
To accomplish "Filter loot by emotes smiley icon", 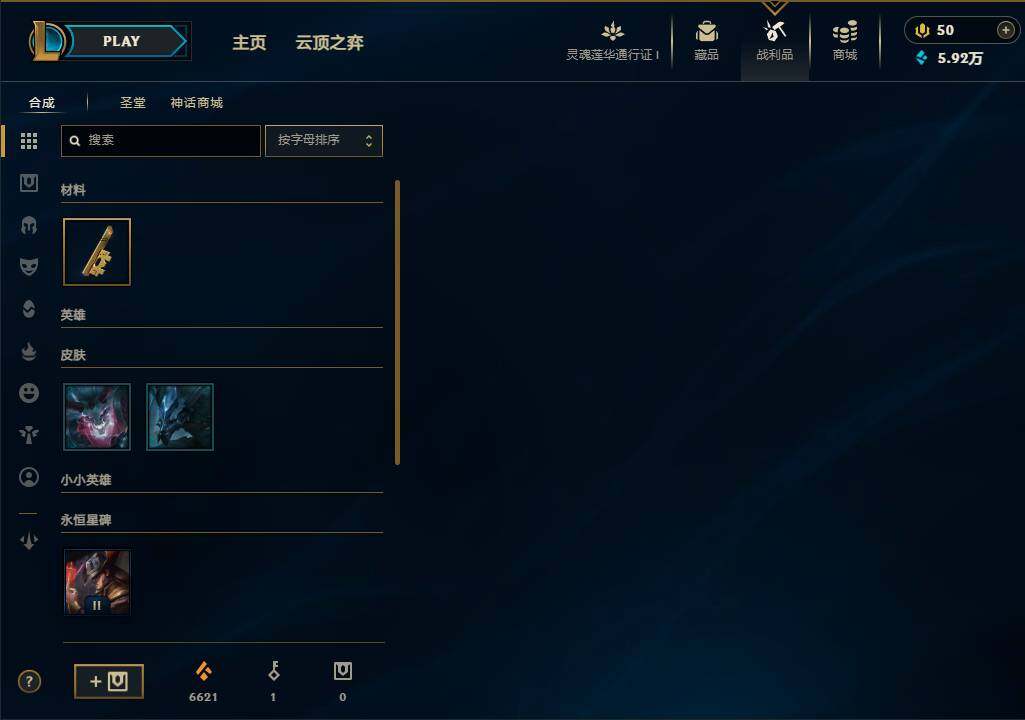I will click(29, 393).
